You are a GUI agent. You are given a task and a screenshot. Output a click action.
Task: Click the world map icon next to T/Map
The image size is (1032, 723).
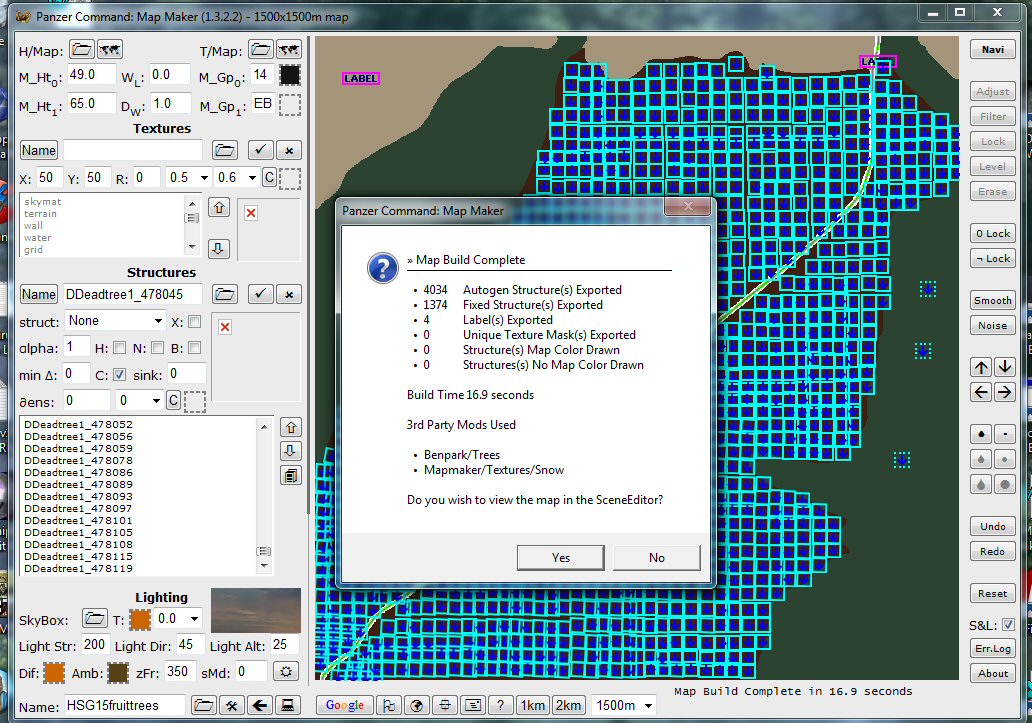(289, 49)
